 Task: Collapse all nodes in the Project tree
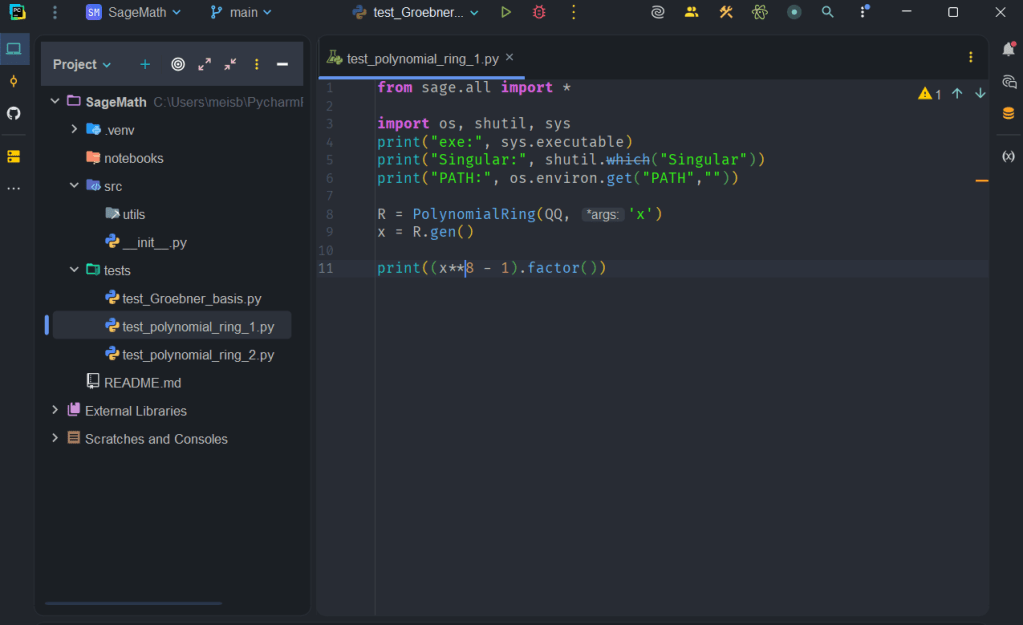click(228, 64)
